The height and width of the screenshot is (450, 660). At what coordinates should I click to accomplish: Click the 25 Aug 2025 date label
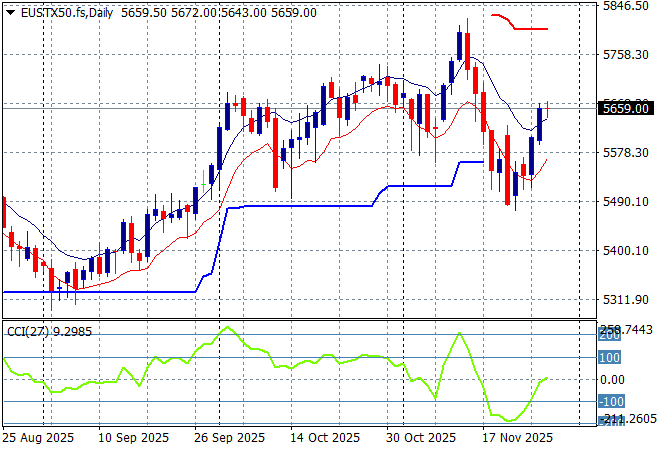click(x=38, y=438)
